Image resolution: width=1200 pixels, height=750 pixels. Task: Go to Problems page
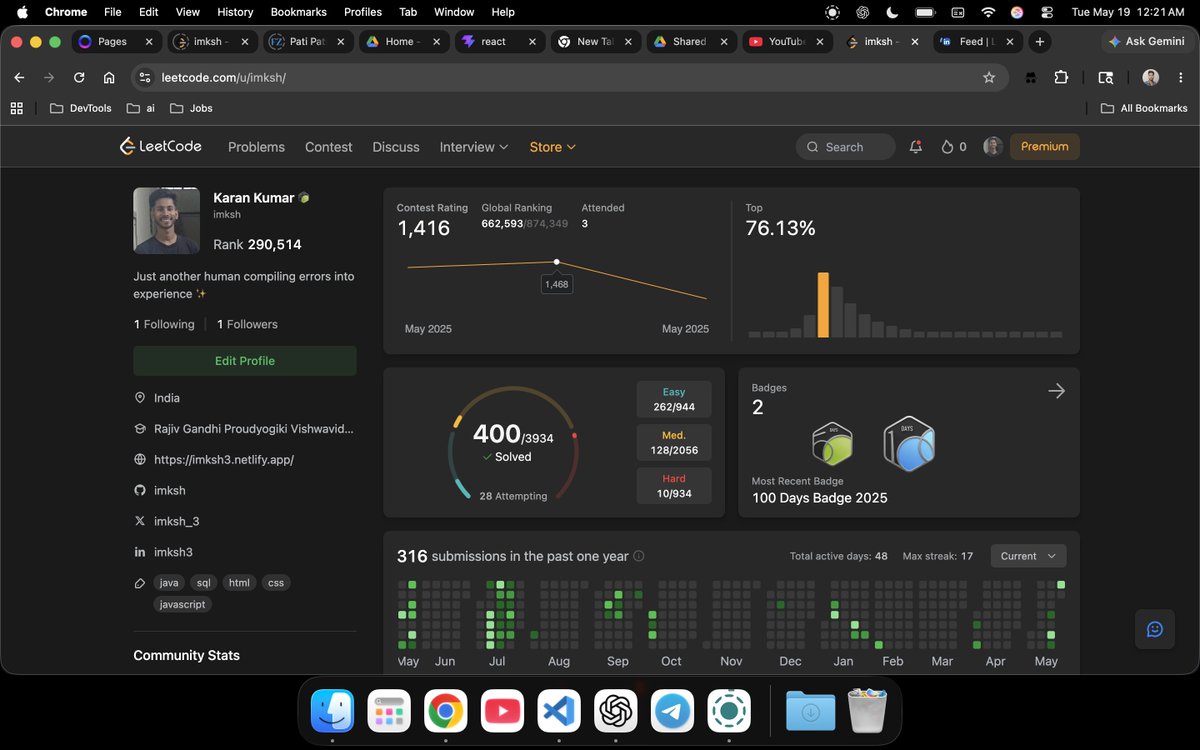pos(256,147)
